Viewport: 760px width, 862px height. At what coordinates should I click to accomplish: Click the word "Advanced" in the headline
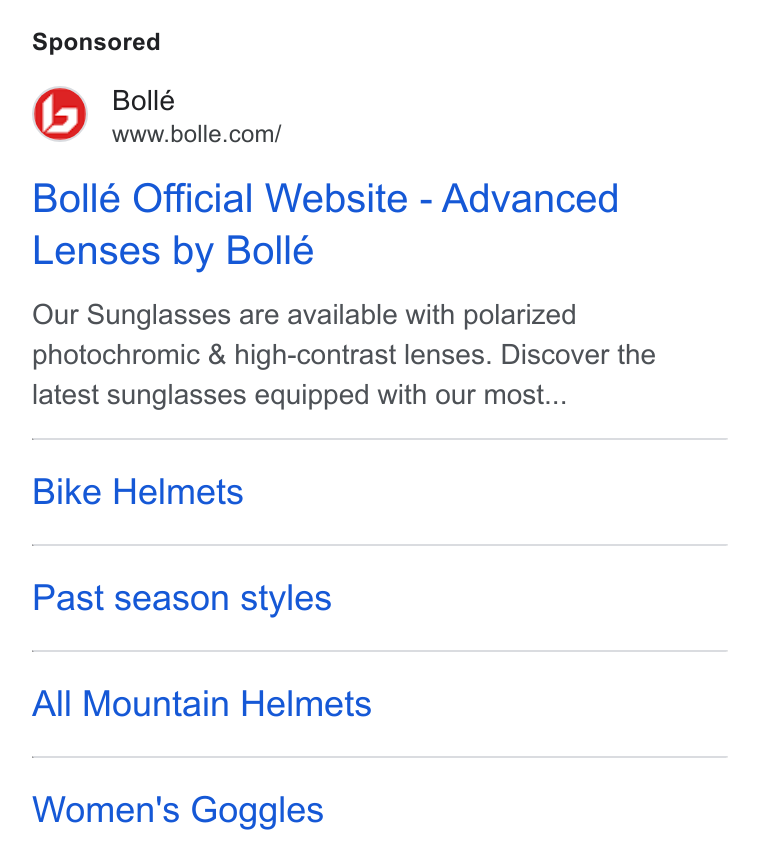[x=530, y=198]
